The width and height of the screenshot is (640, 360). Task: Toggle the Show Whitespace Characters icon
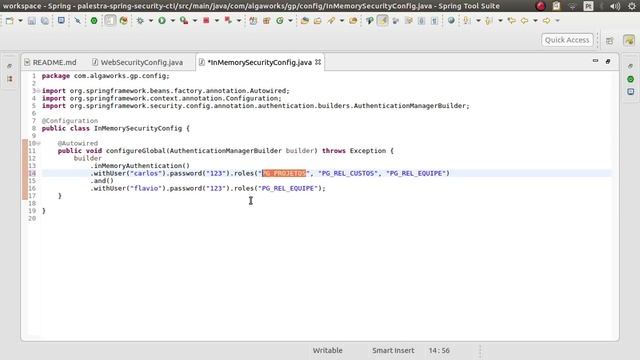click(434, 20)
